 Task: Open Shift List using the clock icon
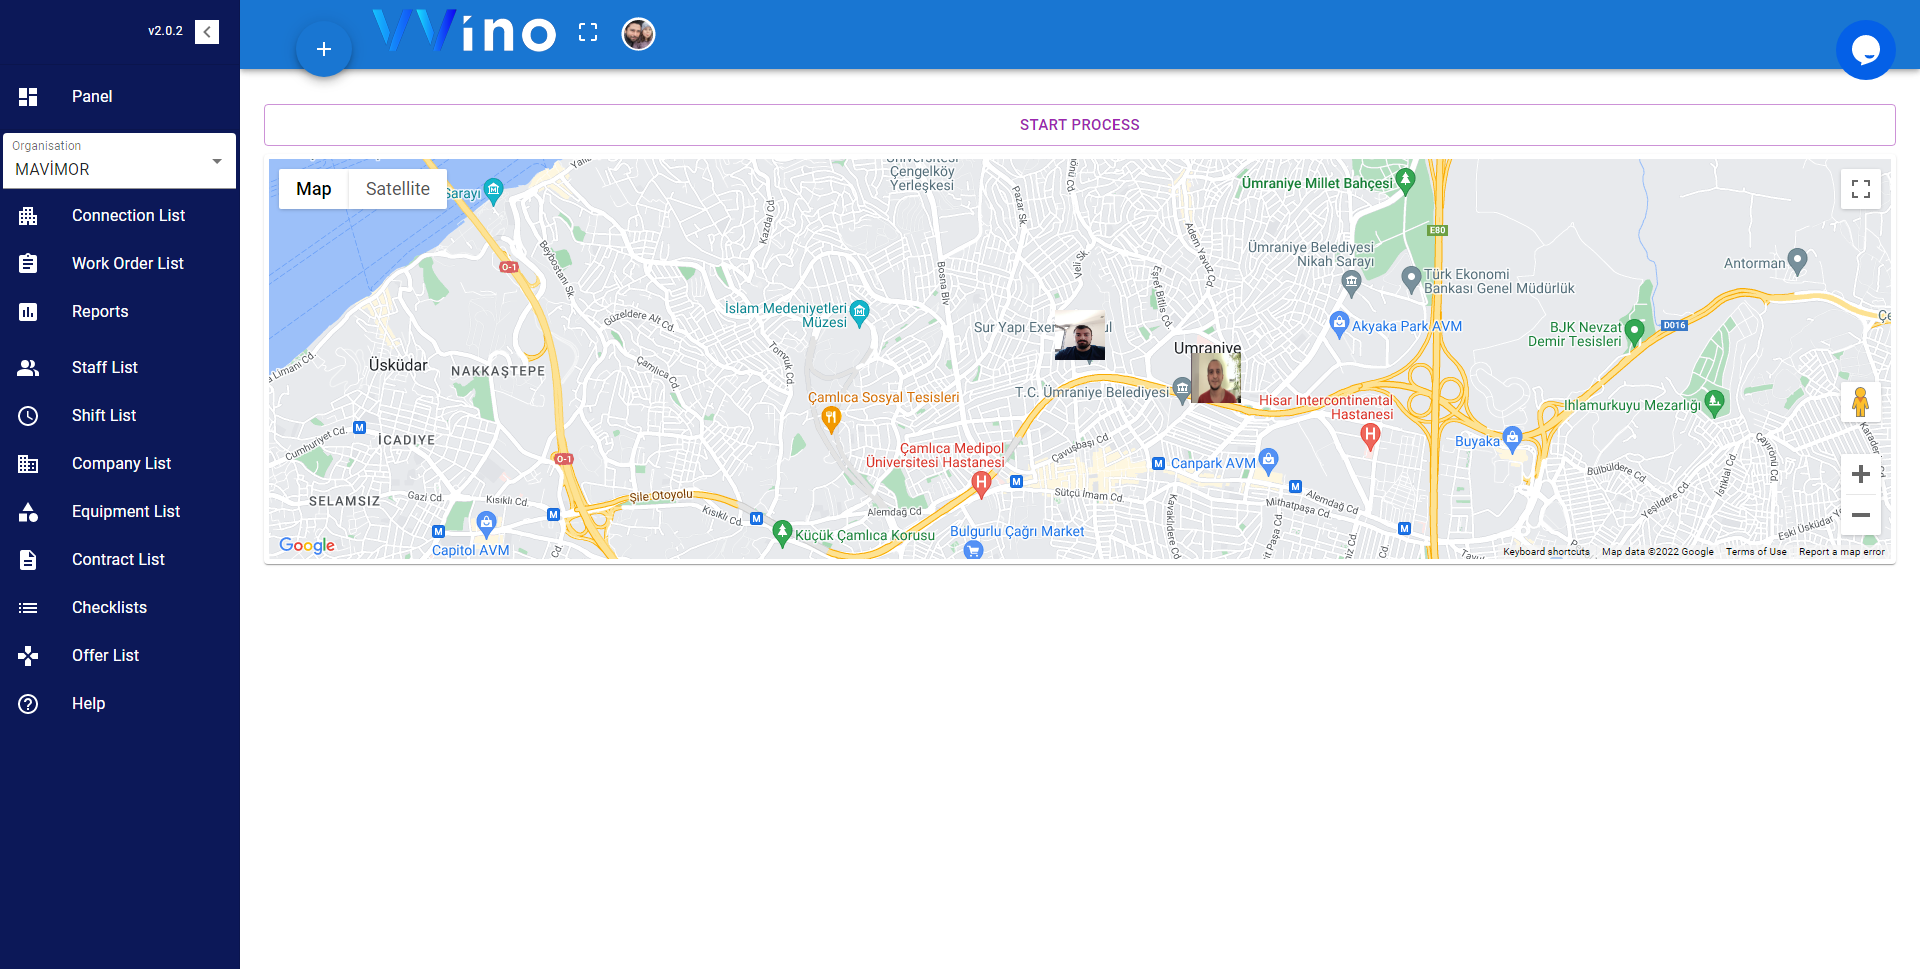pos(27,415)
